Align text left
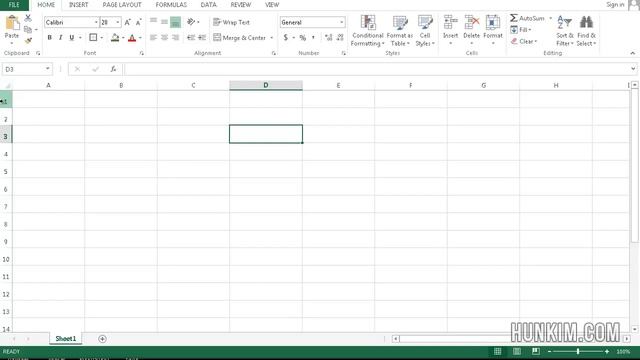640x360 pixels. tap(153, 38)
